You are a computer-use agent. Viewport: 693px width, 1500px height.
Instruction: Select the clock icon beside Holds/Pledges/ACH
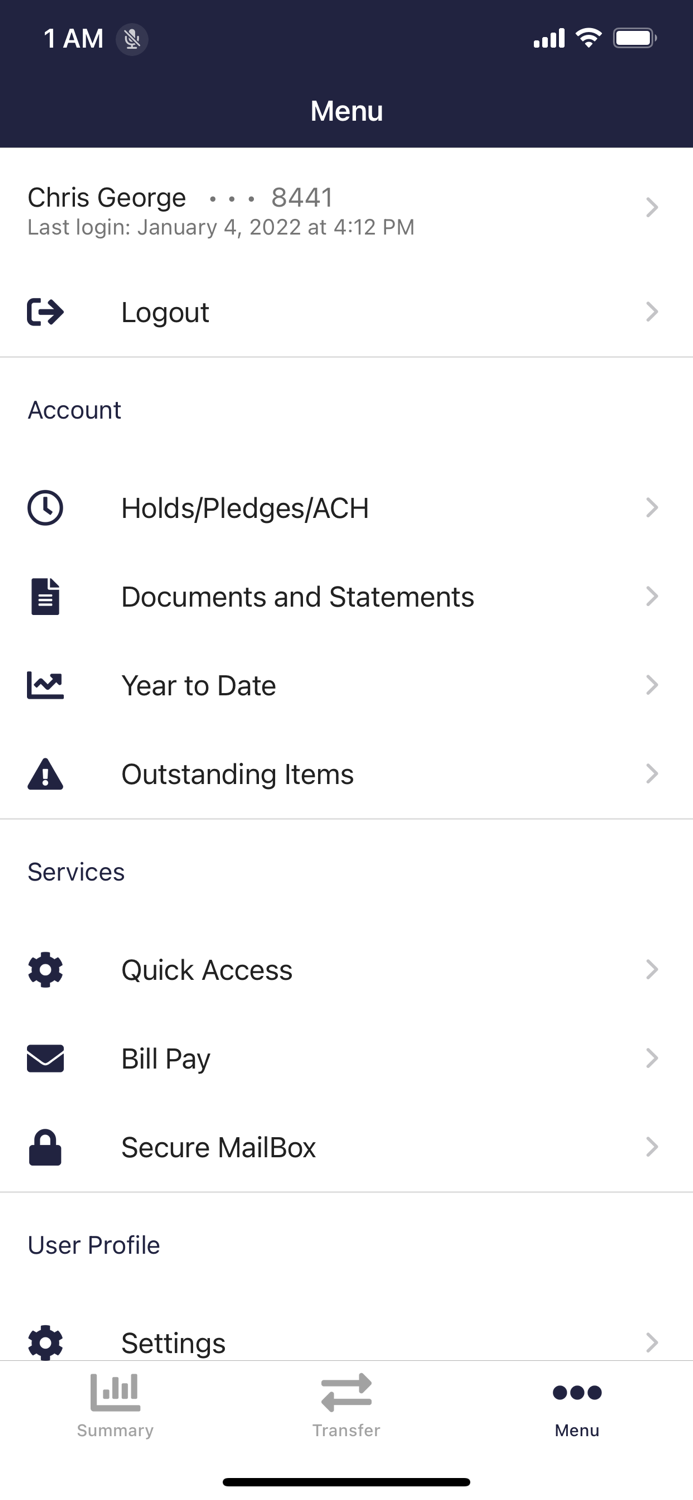point(45,508)
